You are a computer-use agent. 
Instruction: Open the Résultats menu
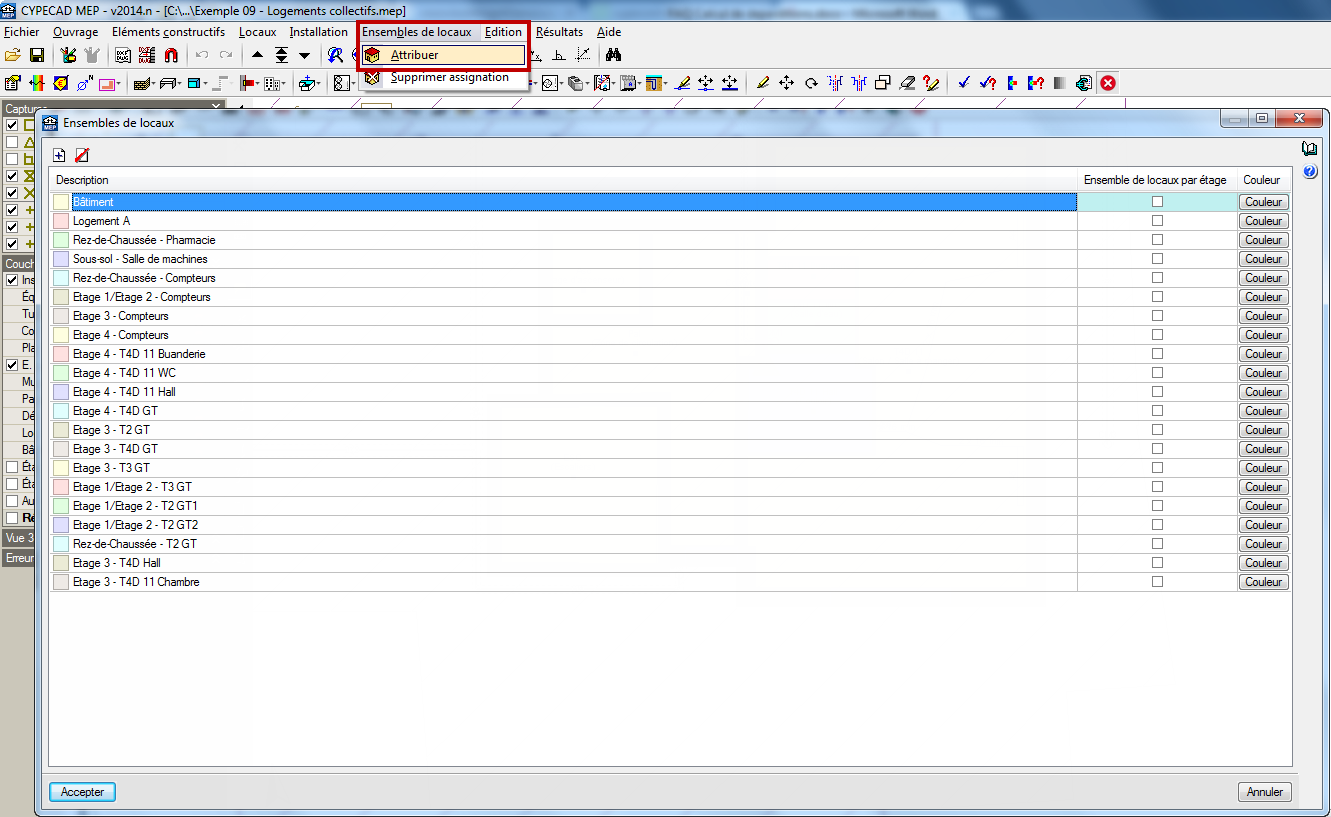[559, 32]
